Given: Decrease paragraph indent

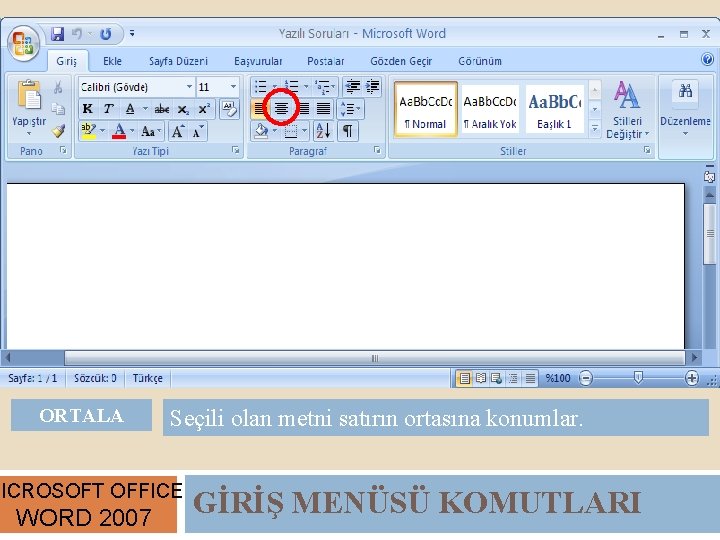Looking at the screenshot, I should (353, 86).
